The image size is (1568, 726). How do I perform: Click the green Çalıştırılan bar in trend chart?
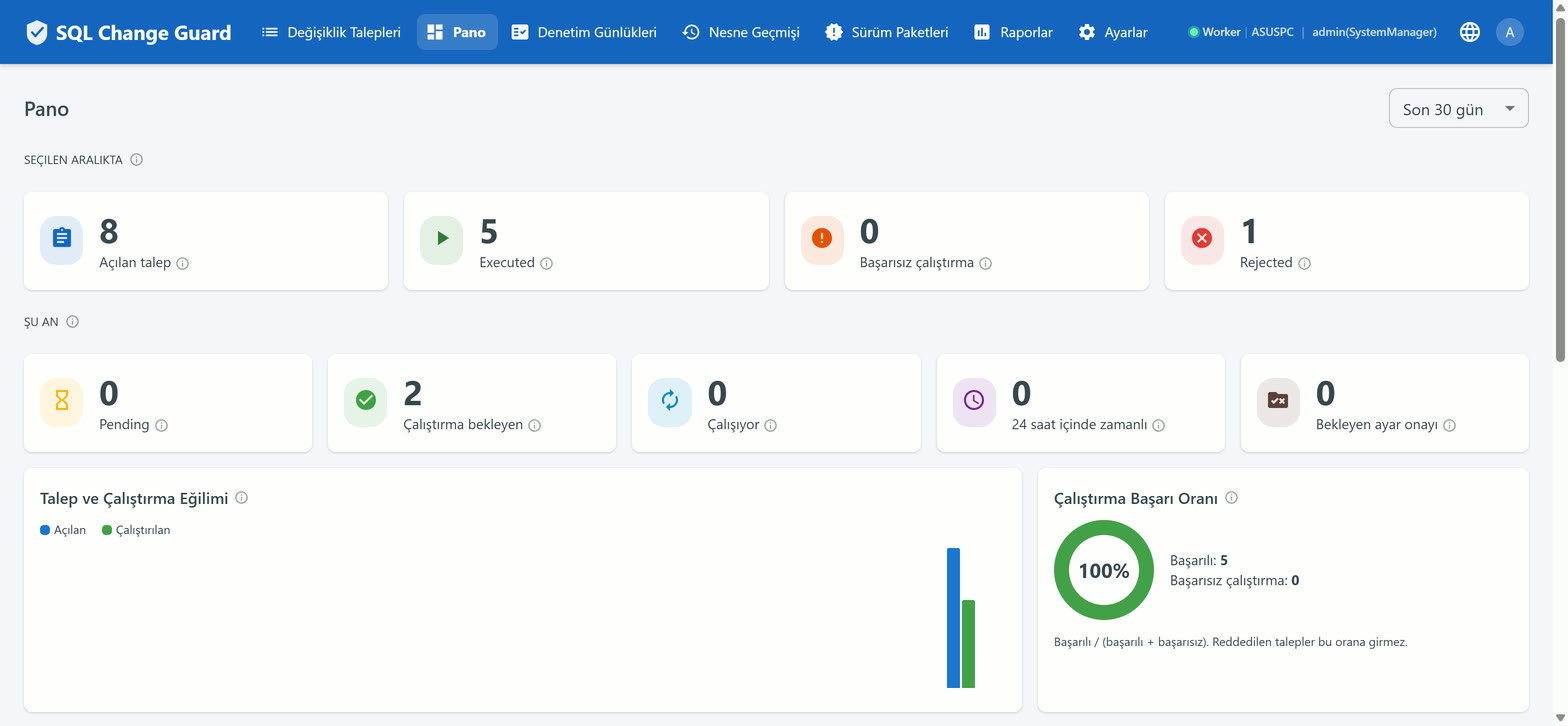pyautogui.click(x=968, y=644)
